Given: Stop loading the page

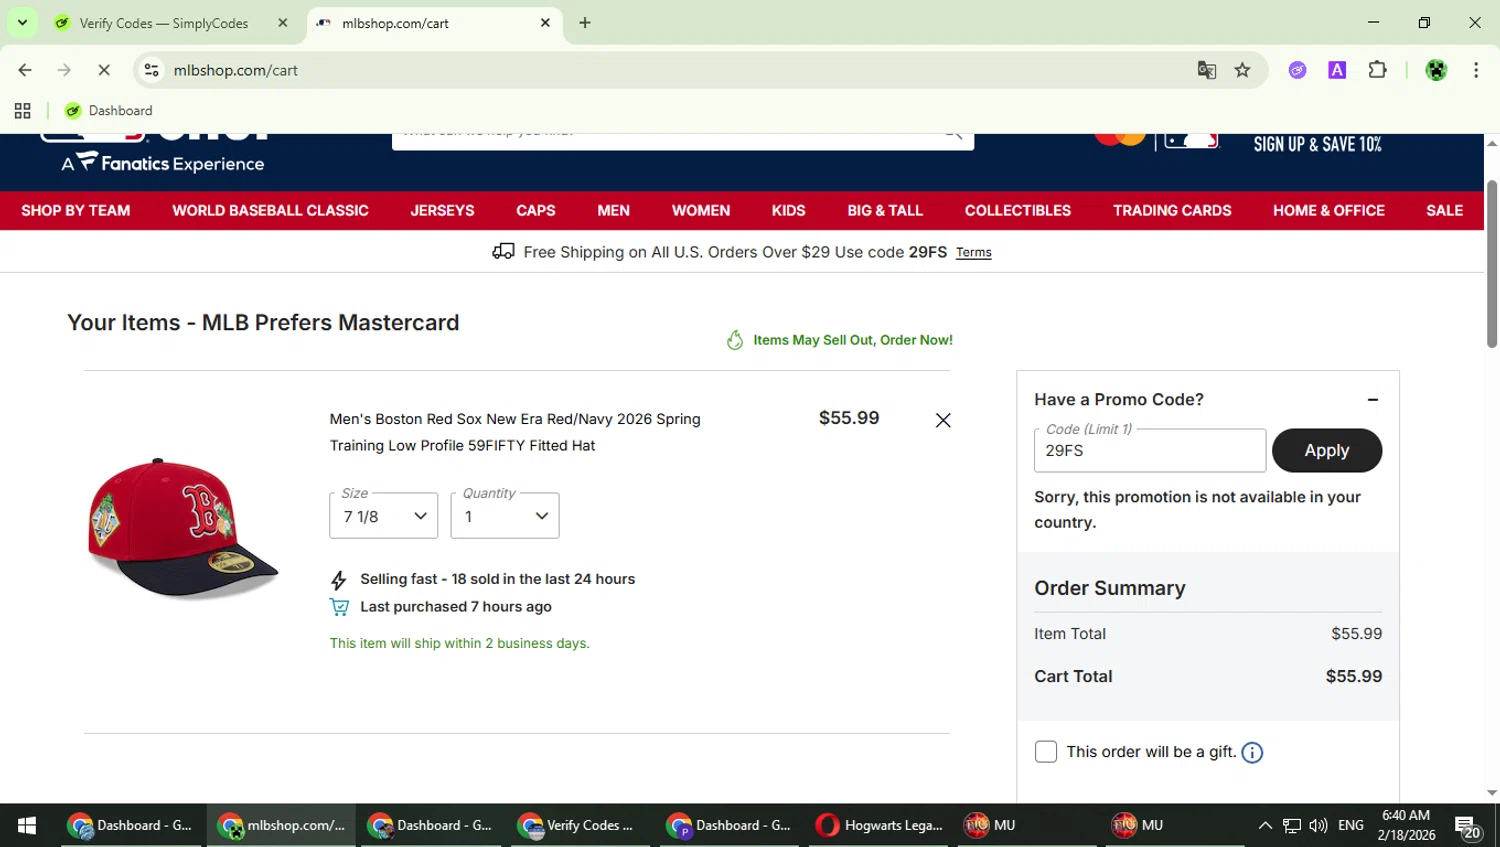Looking at the screenshot, I should [x=104, y=70].
